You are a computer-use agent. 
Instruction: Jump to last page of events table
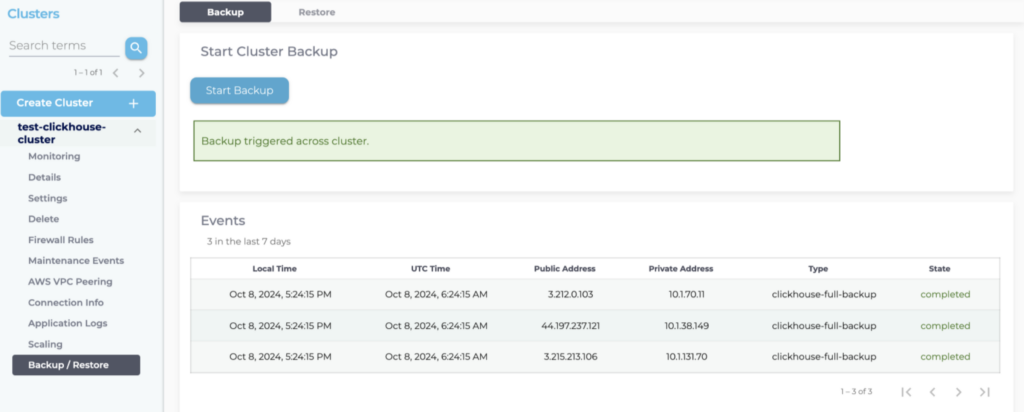click(985, 392)
